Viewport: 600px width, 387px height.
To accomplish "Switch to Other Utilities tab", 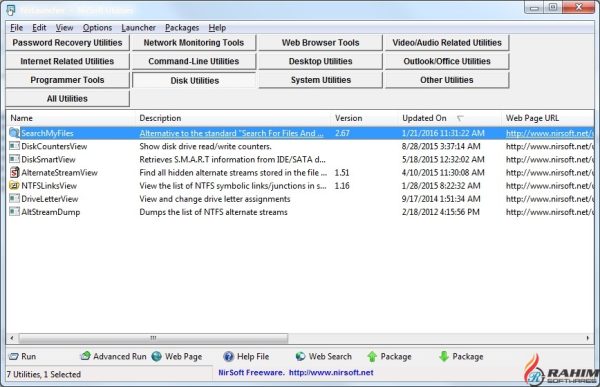I will tap(447, 80).
